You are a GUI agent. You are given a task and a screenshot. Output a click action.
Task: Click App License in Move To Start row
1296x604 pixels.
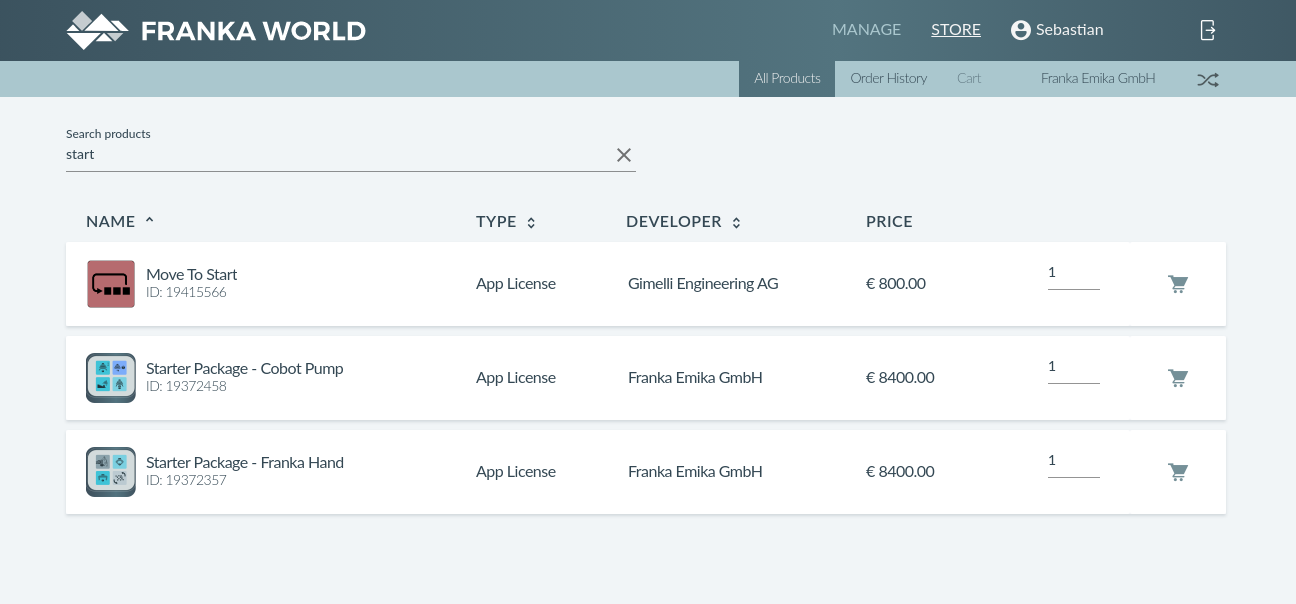point(516,284)
